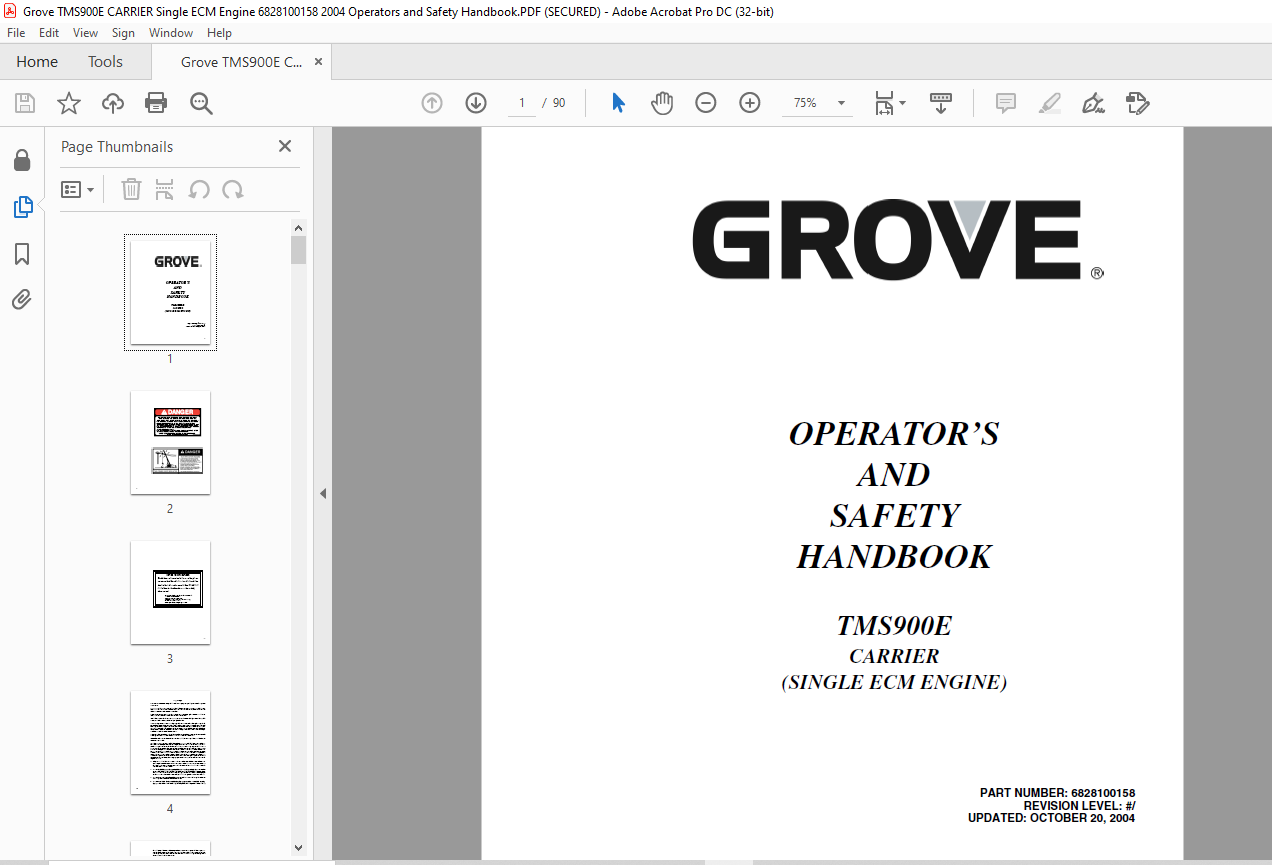The width and height of the screenshot is (1272, 865).
Task: Click the current page number field
Action: pyautogui.click(x=522, y=103)
